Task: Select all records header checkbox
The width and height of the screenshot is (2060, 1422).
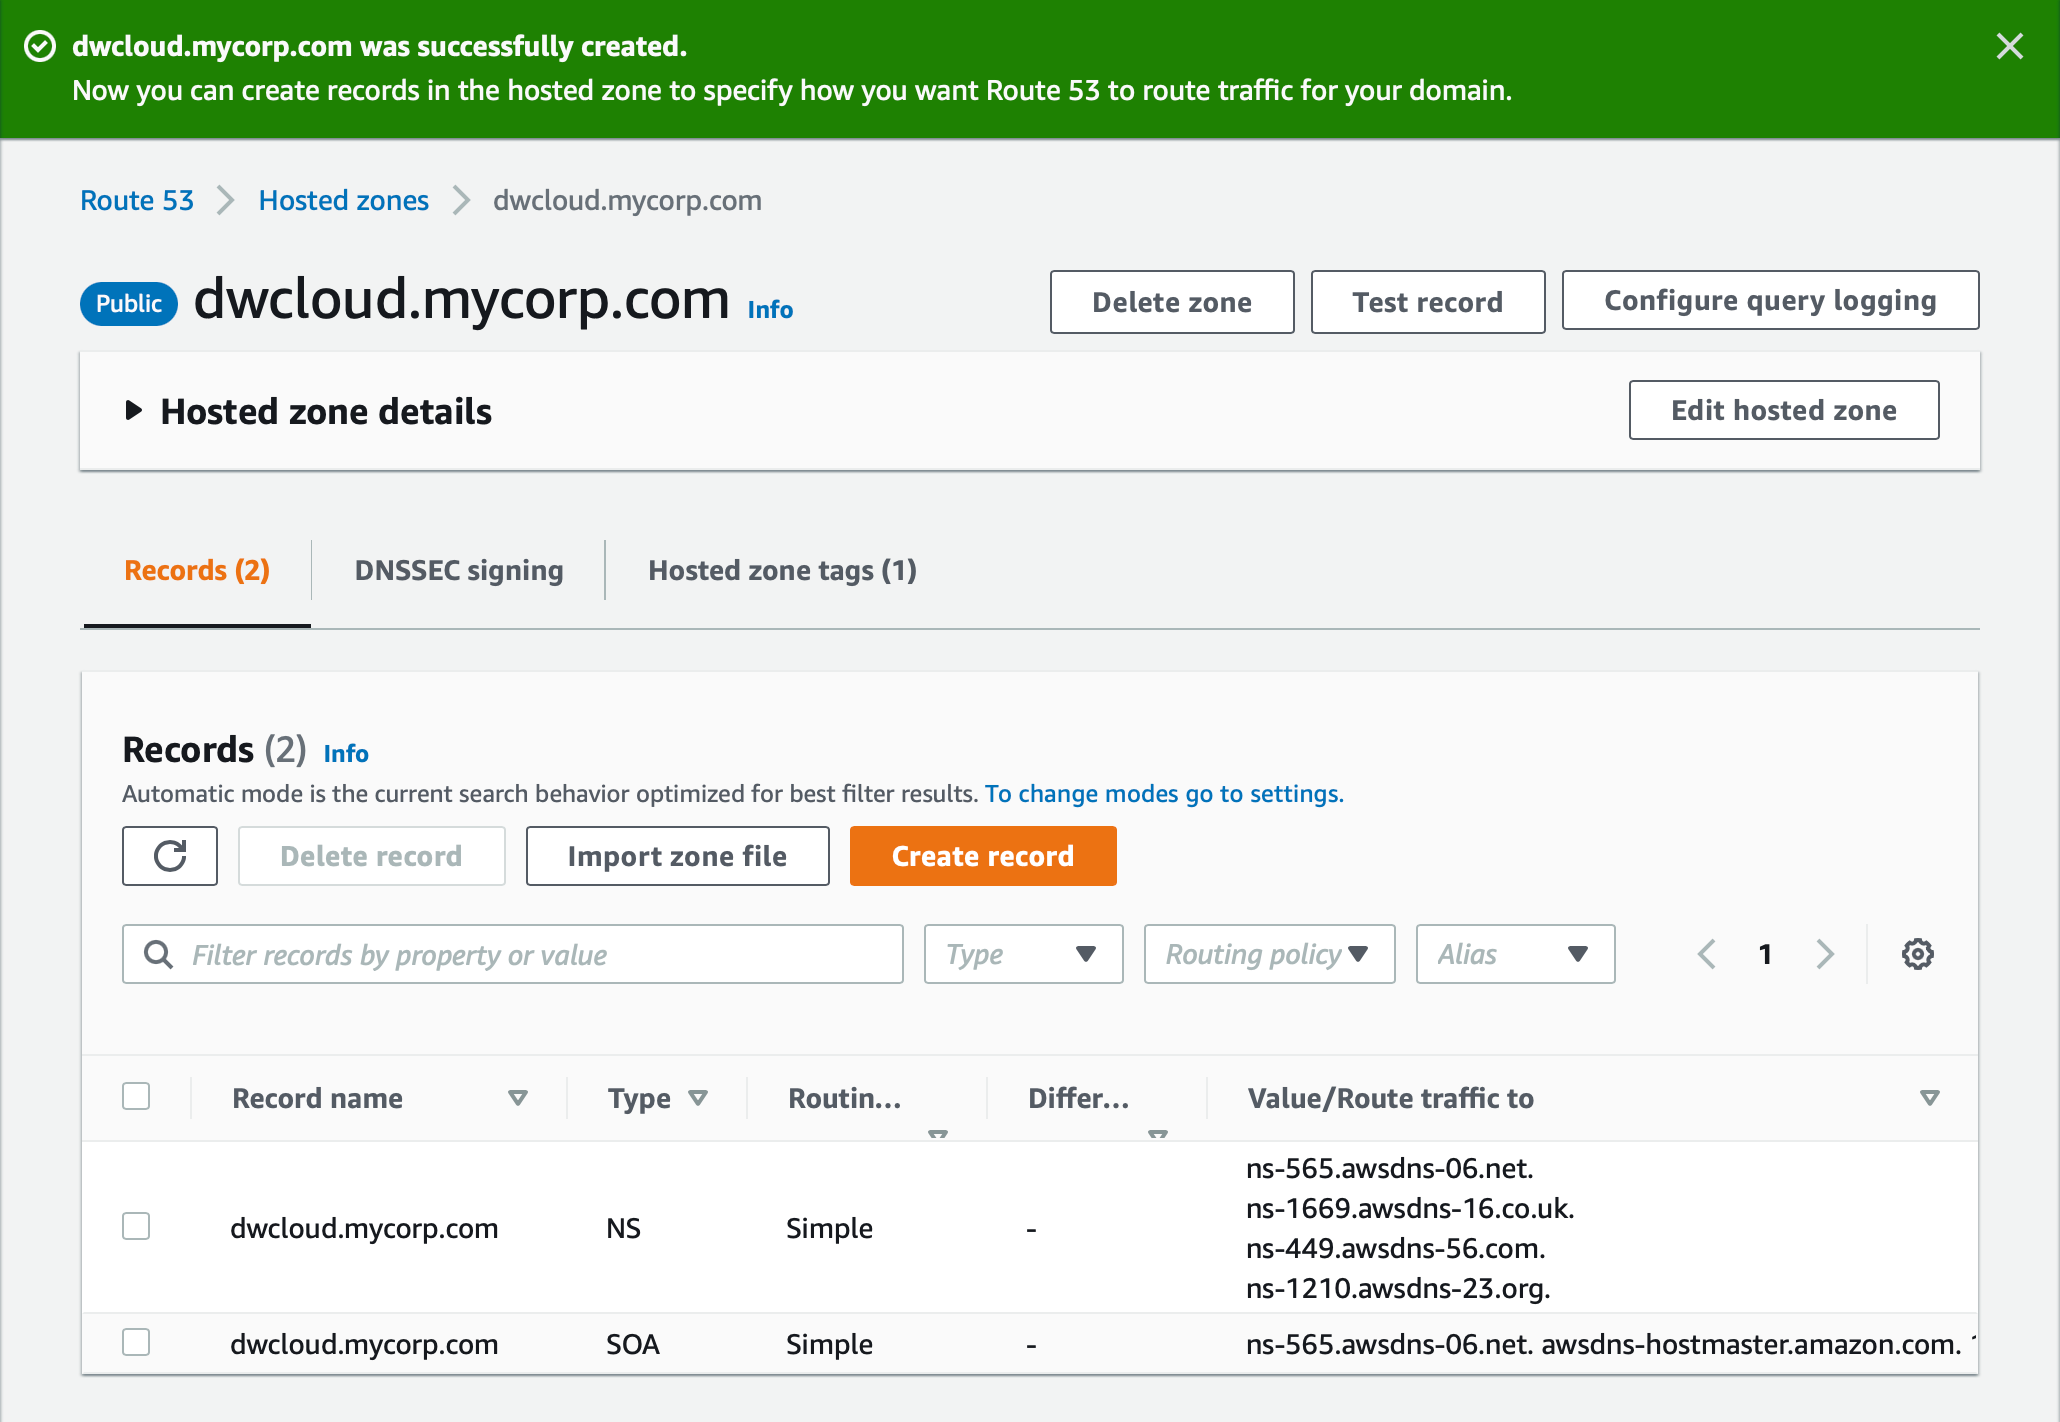Action: pyautogui.click(x=136, y=1096)
